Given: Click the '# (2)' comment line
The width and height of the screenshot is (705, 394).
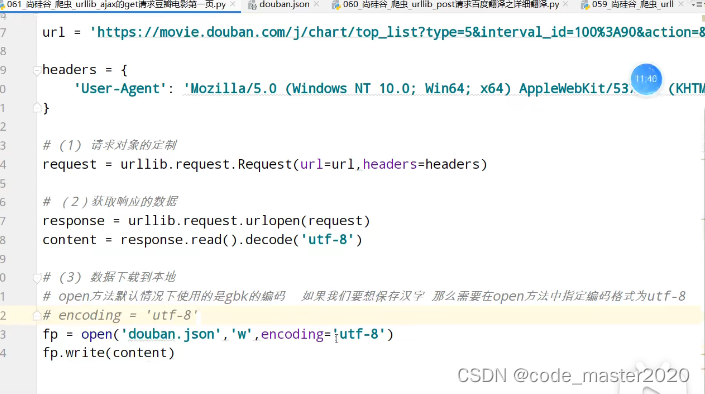Looking at the screenshot, I should pos(110,201).
